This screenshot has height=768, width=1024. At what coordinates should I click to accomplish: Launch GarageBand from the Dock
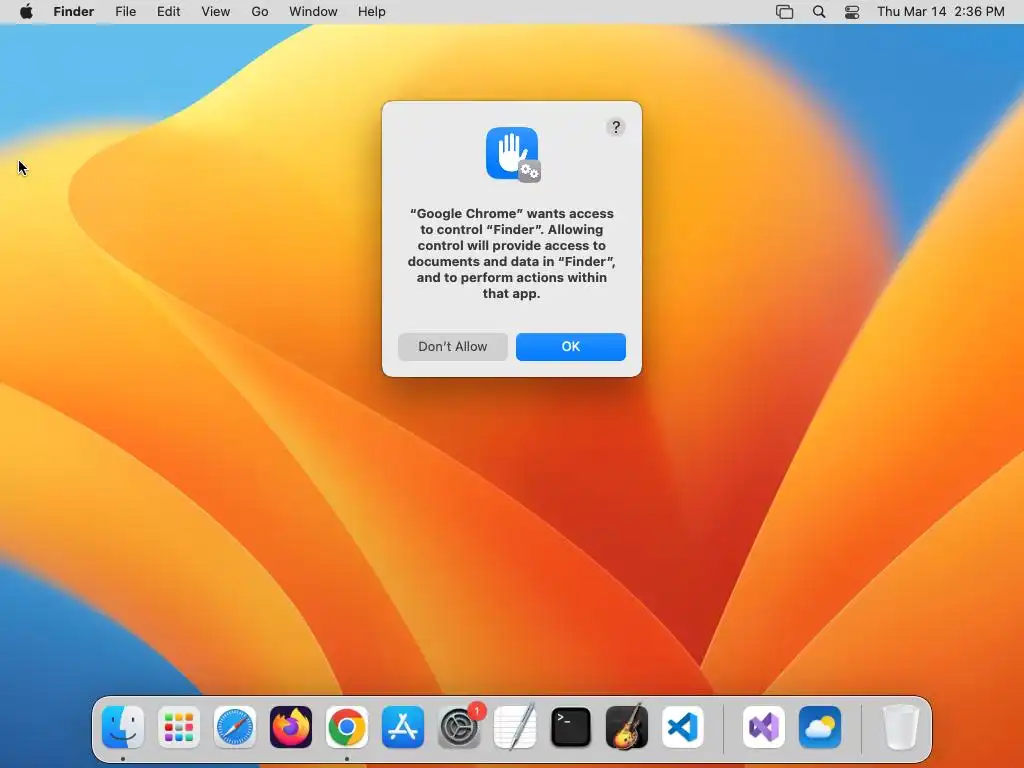pos(627,727)
